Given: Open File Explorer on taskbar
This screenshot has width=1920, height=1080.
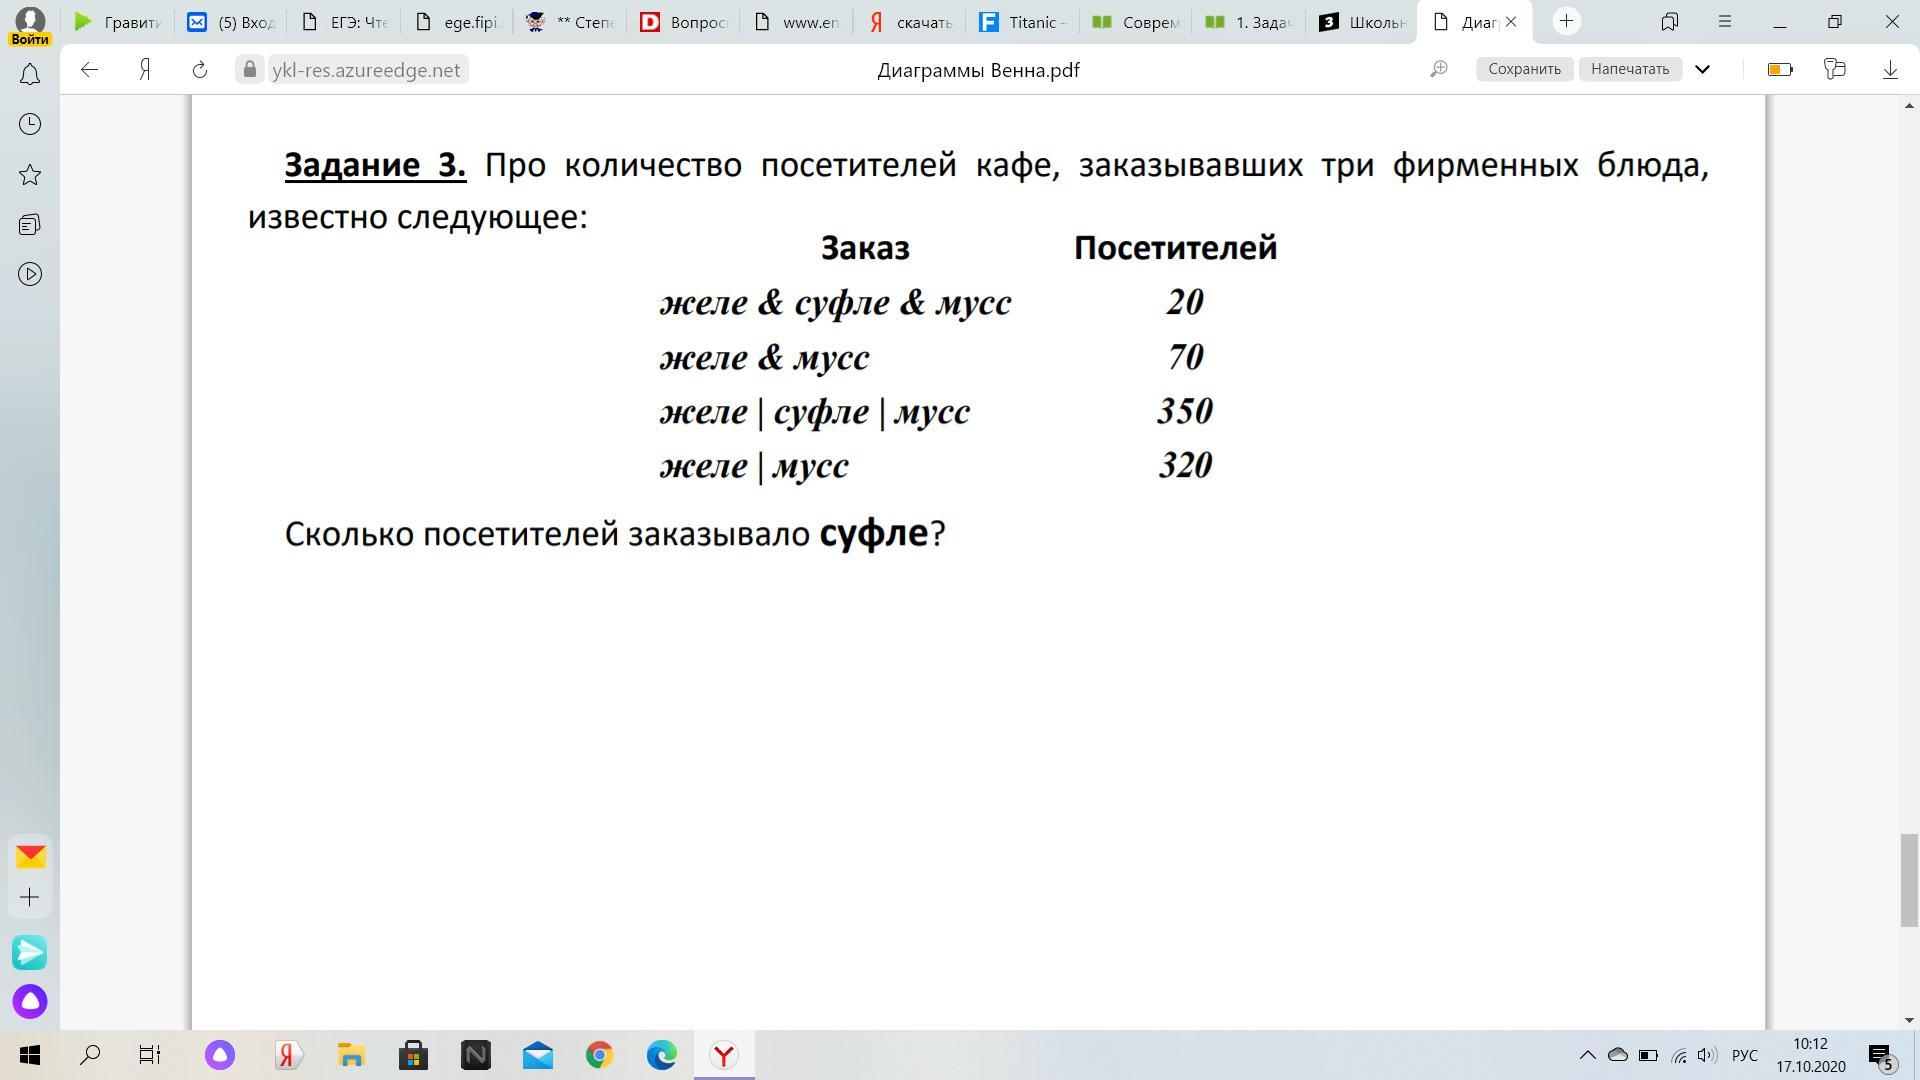Looking at the screenshot, I should pyautogui.click(x=351, y=1055).
